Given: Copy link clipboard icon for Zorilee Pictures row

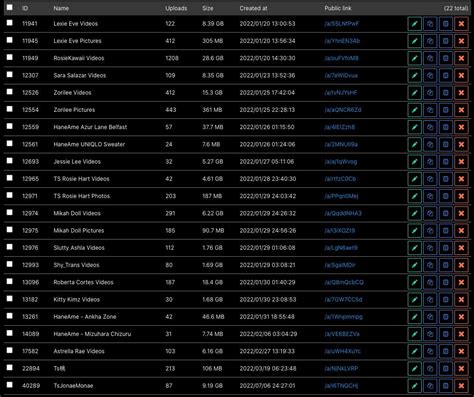Looking at the screenshot, I should point(430,110).
